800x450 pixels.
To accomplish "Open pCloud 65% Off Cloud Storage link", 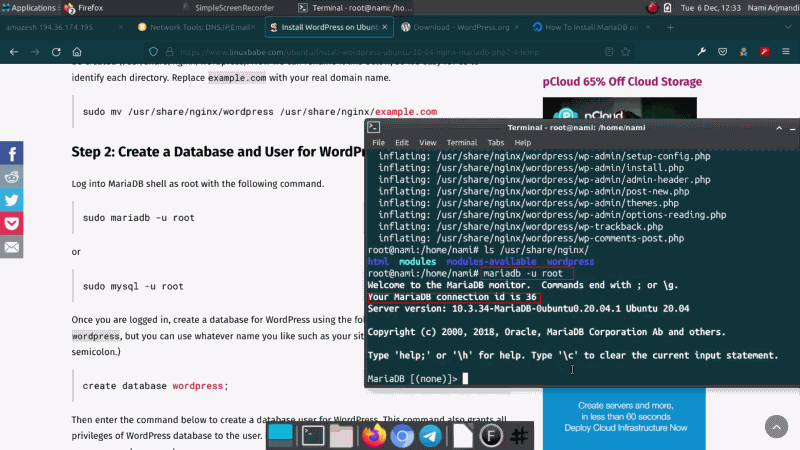I will point(622,82).
